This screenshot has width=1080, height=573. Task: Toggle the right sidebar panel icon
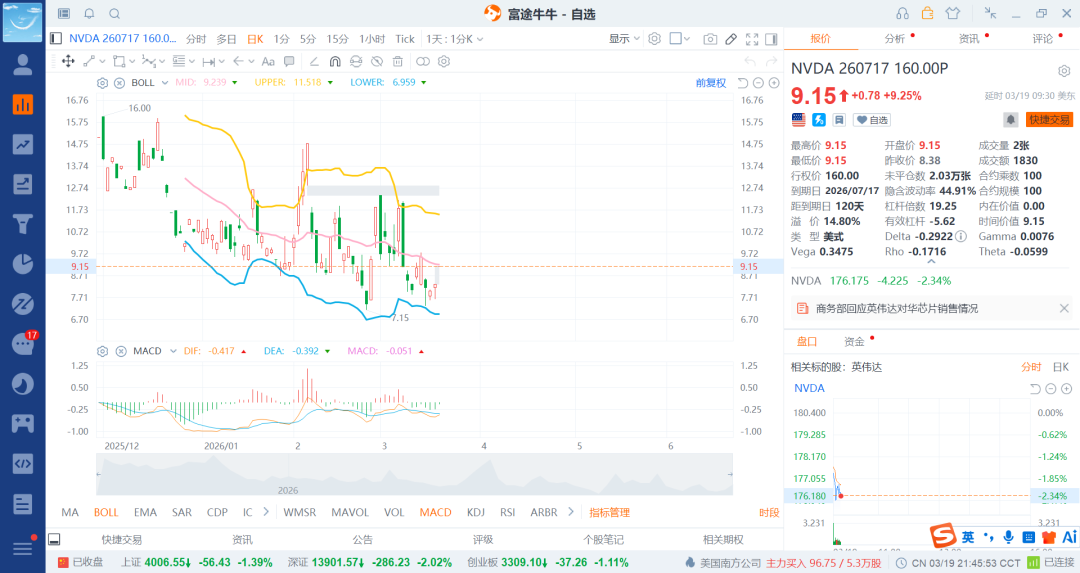[x=771, y=39]
